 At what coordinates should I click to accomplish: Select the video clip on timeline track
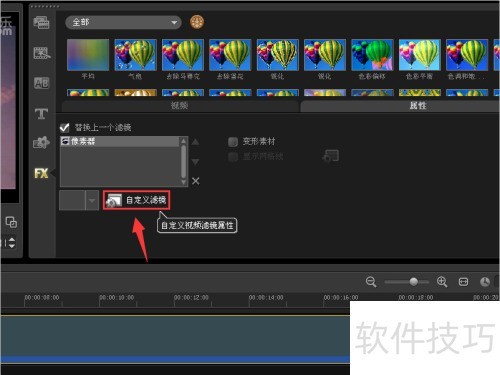pos(175,338)
